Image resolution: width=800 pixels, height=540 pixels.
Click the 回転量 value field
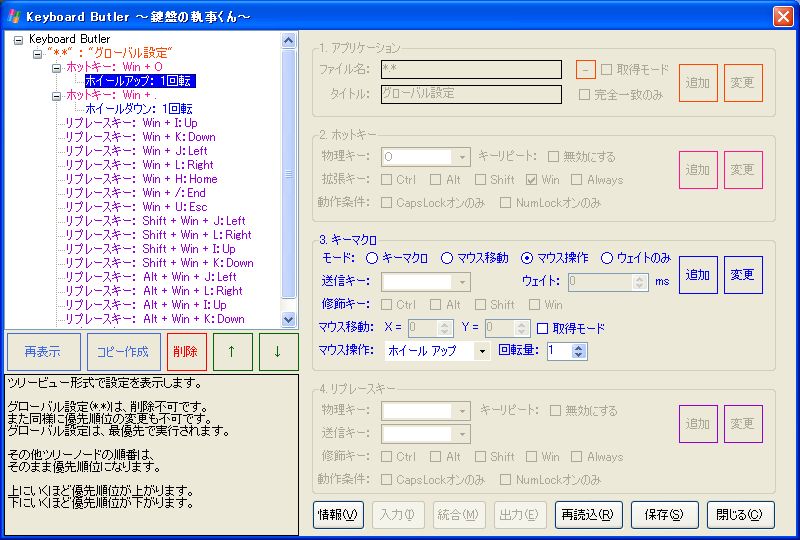559,351
